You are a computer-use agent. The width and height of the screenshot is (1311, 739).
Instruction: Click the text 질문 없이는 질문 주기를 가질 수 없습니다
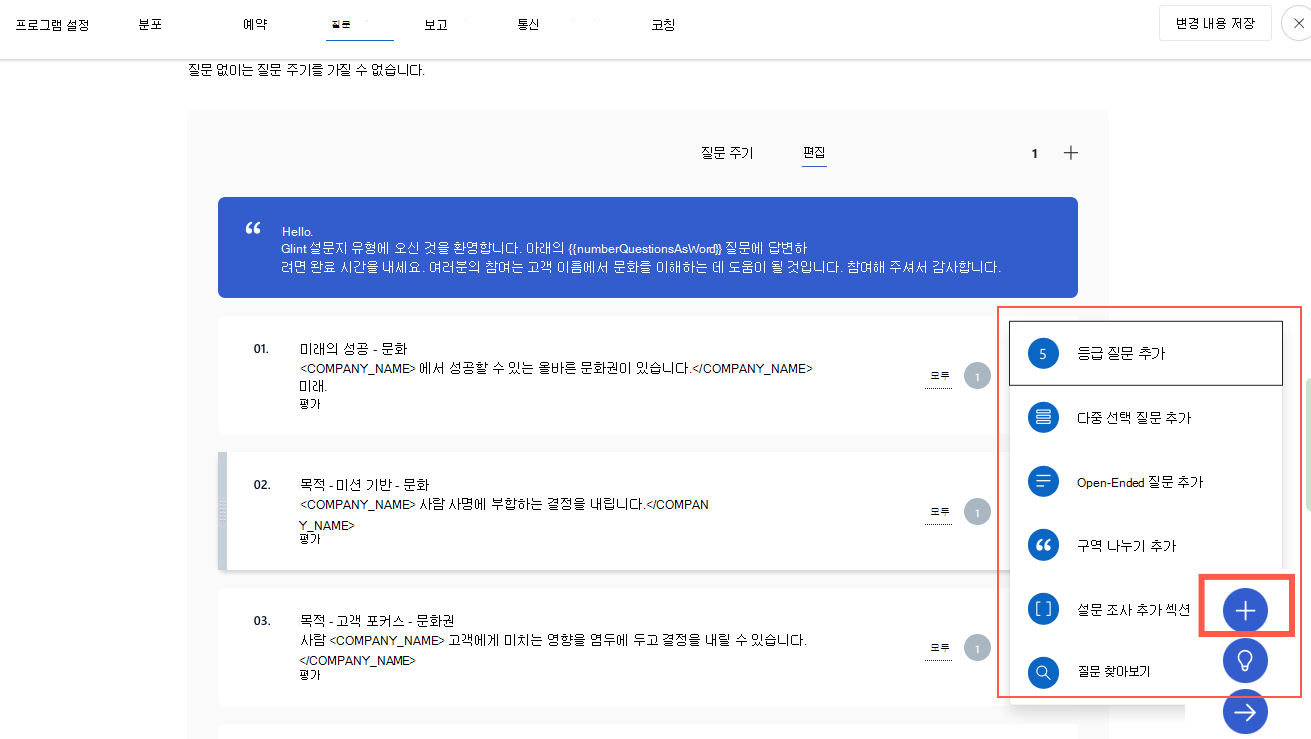(306, 70)
